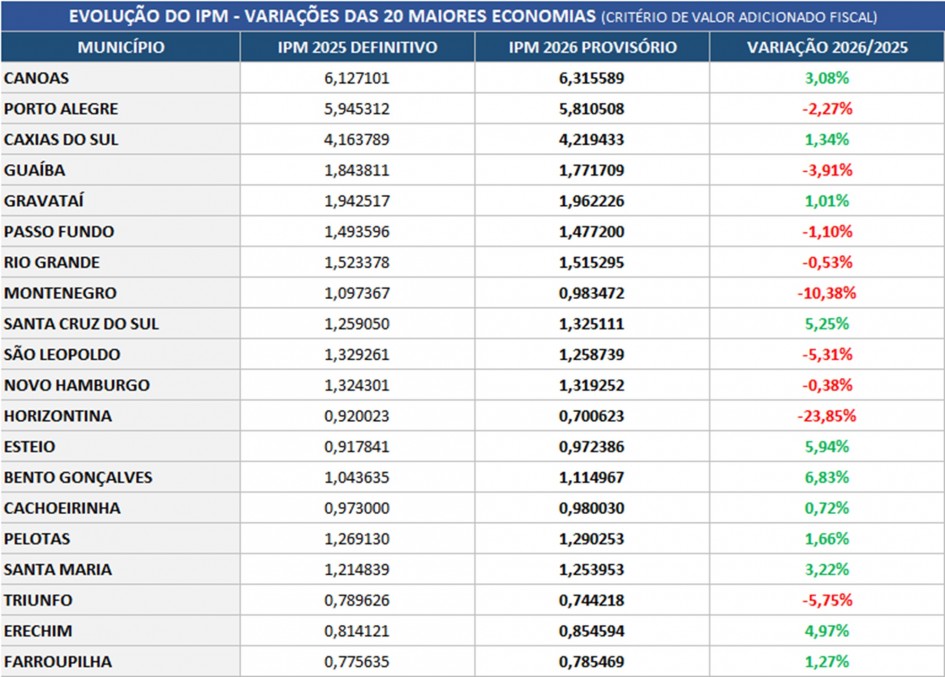Screen dimensions: 945x677
Task: Click the 0,973000 value for Cachoeirinha
Action: pyautogui.click(x=357, y=508)
